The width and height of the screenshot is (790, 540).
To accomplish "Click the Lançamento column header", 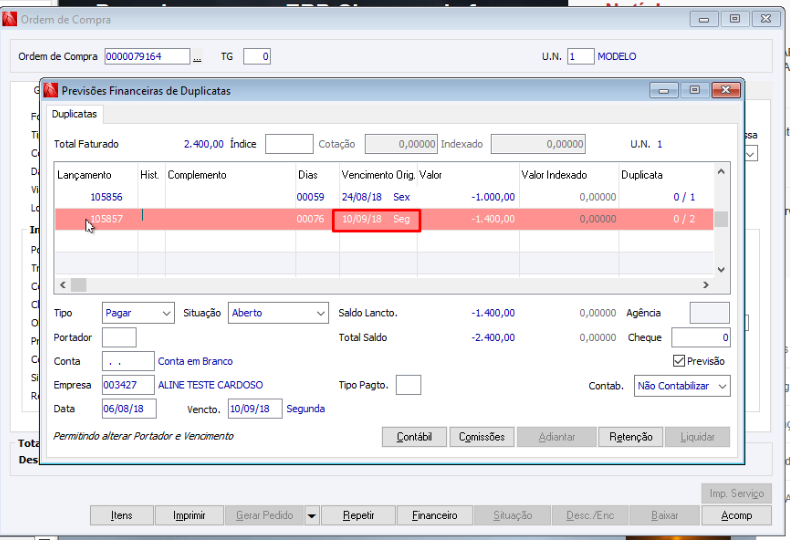I will (x=84, y=175).
